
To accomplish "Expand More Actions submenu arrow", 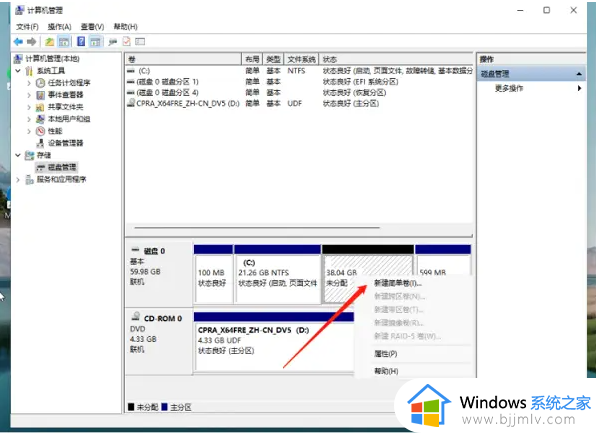I will point(579,88).
